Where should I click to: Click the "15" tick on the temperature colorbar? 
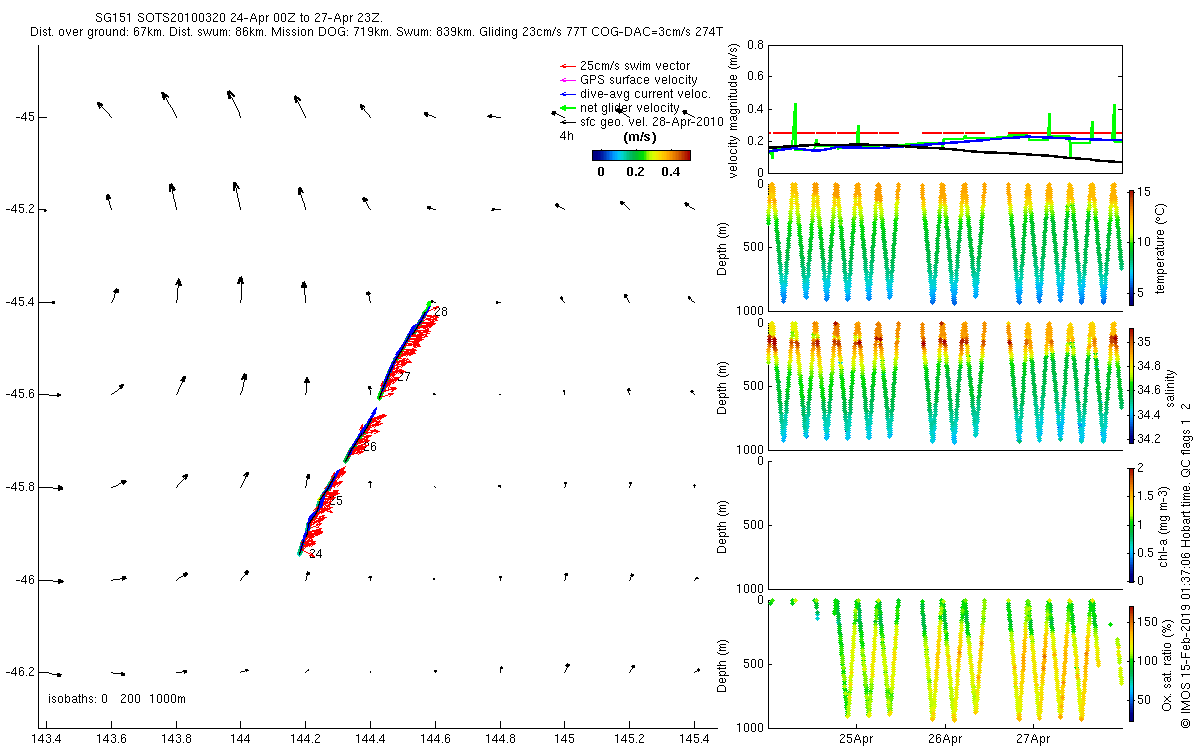click(x=1145, y=192)
